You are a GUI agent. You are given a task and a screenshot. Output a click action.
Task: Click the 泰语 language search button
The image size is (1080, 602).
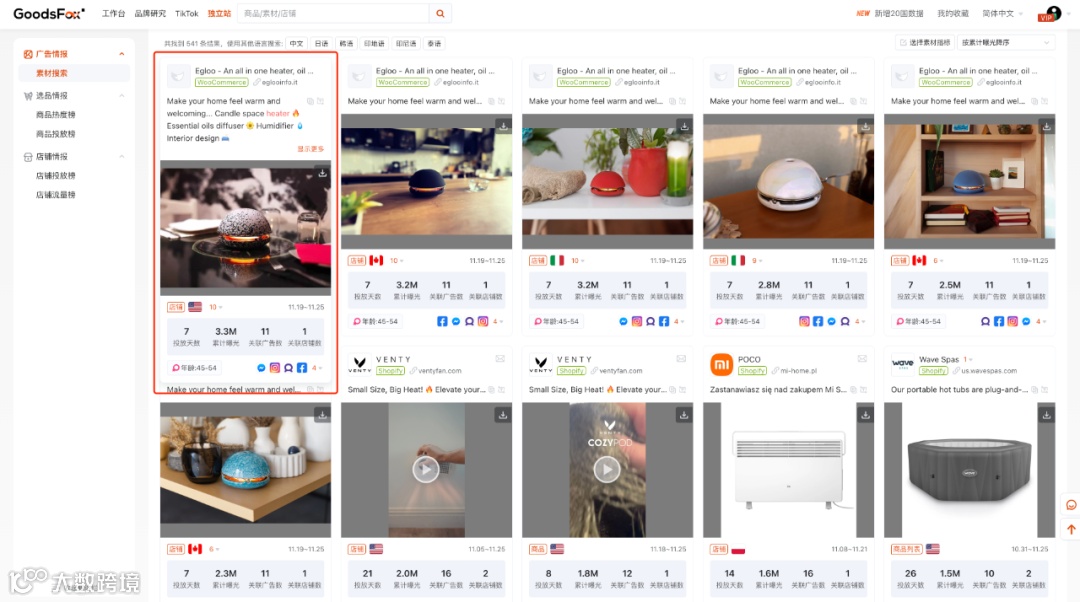(434, 43)
